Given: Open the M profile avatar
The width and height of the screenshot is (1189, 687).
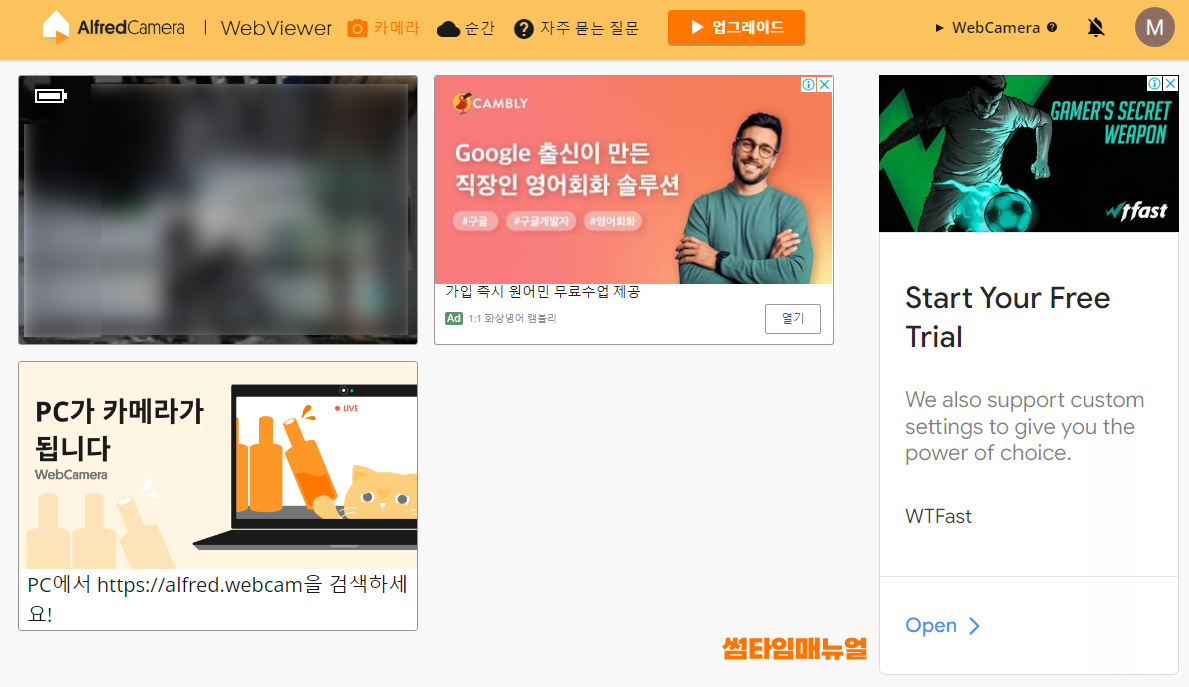Looking at the screenshot, I should pyautogui.click(x=1154, y=27).
